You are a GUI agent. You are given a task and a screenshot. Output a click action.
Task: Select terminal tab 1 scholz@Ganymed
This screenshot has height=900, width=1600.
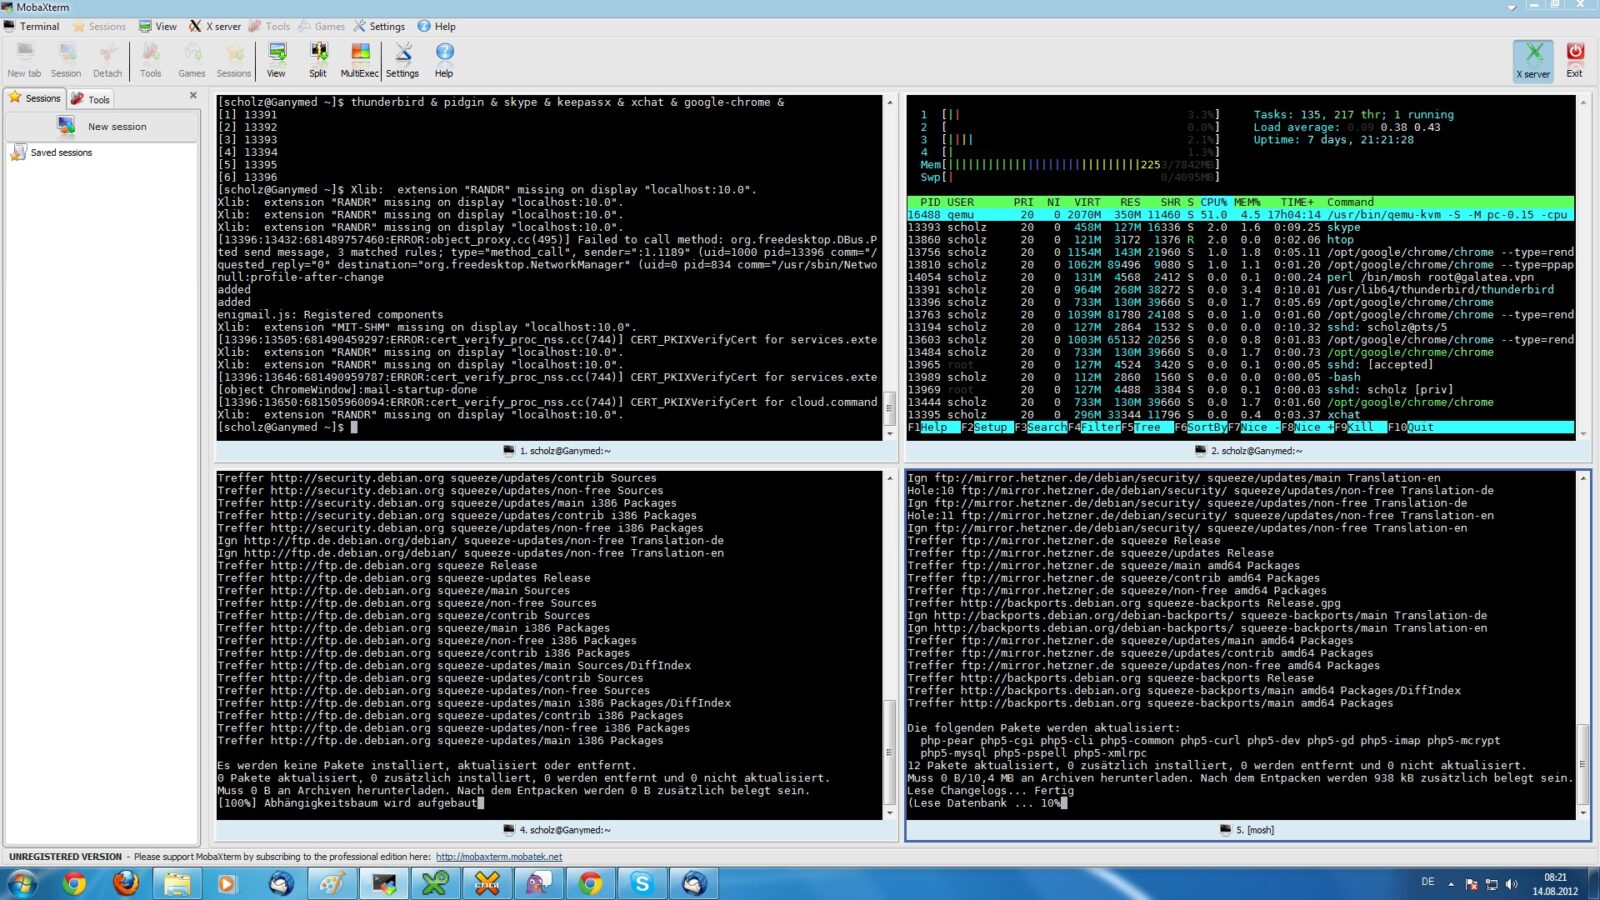coord(557,451)
